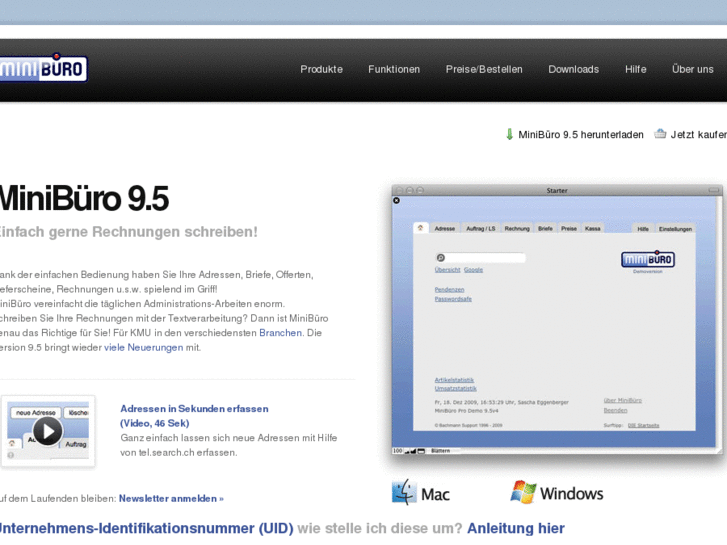Viewport: 727px width, 545px height.
Task: Click Unternehmens-Identifikationsnummer (UID) link
Action: (146, 528)
